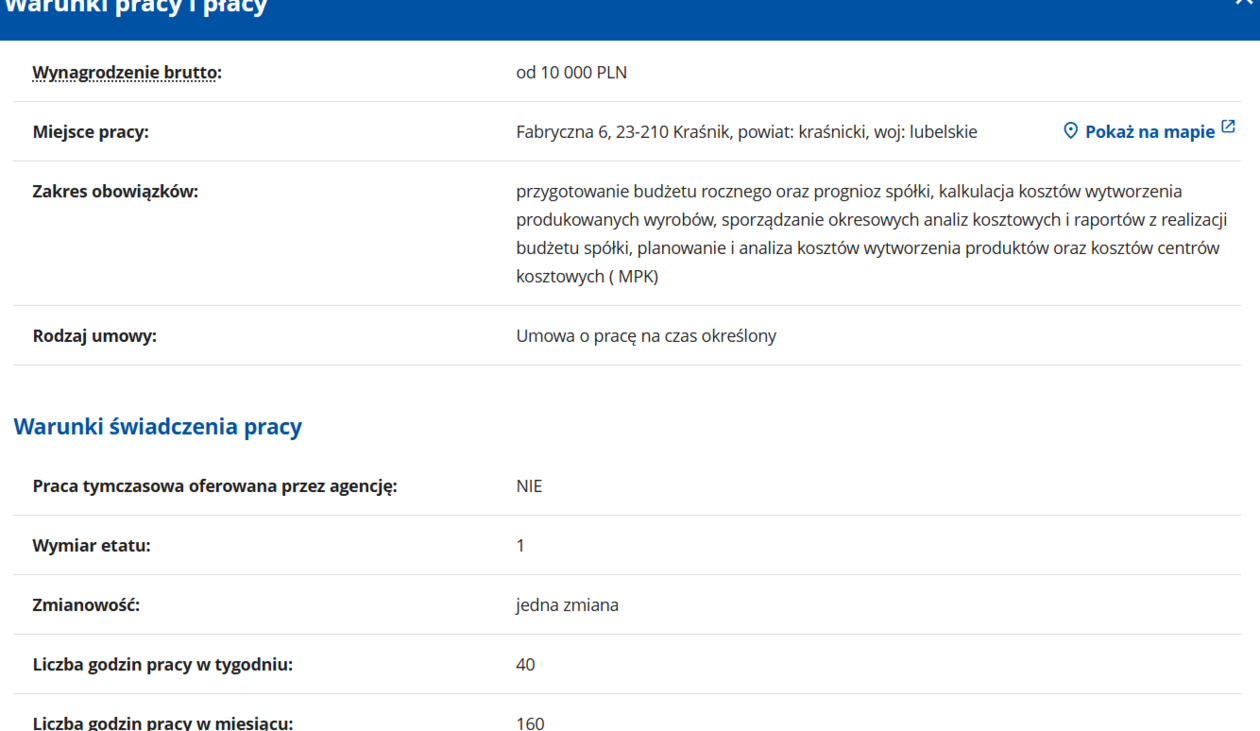Click the Liczba godzin pracy w miesiącu label

tap(163, 722)
